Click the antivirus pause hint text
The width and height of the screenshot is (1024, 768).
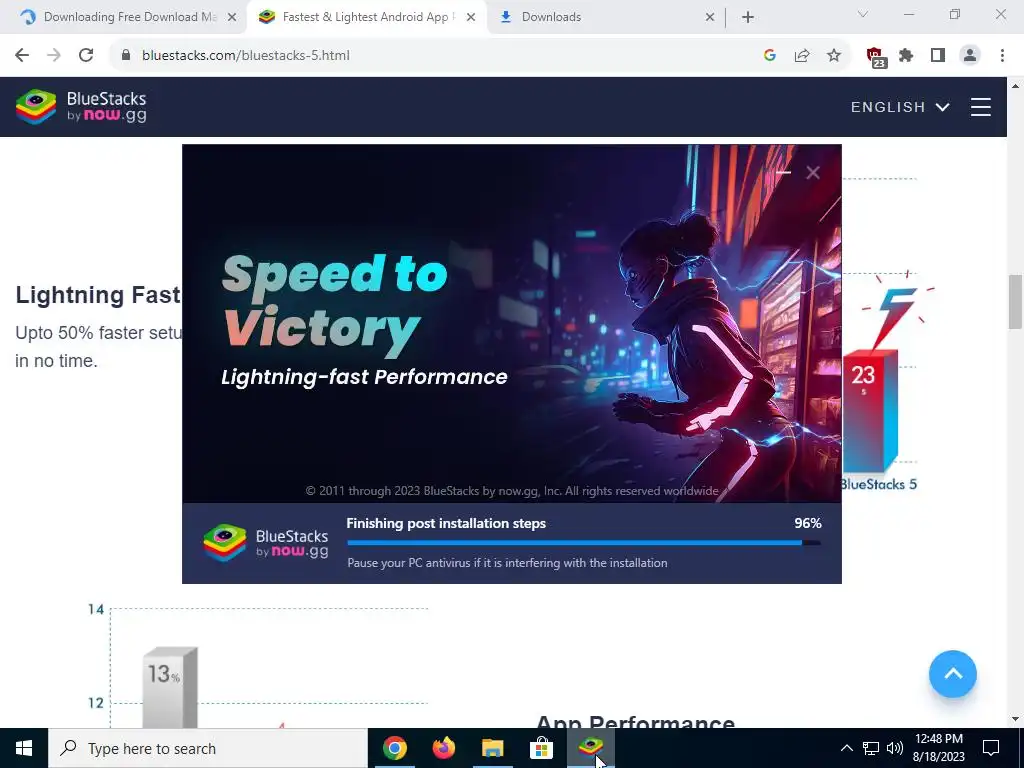point(507,563)
